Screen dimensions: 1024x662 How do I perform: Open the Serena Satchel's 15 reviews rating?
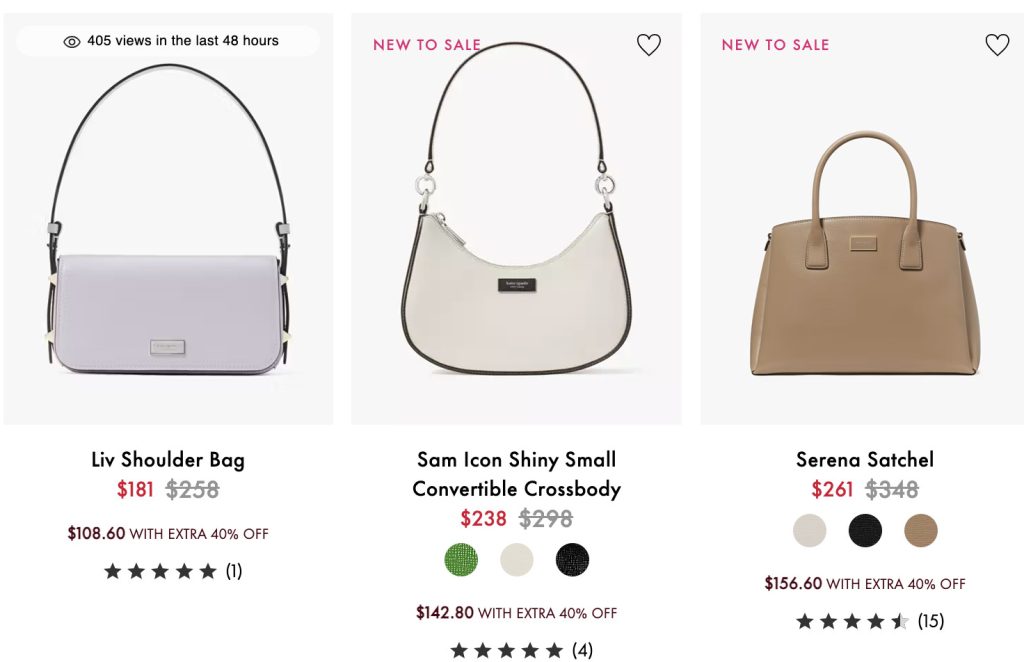pyautogui.click(x=868, y=621)
